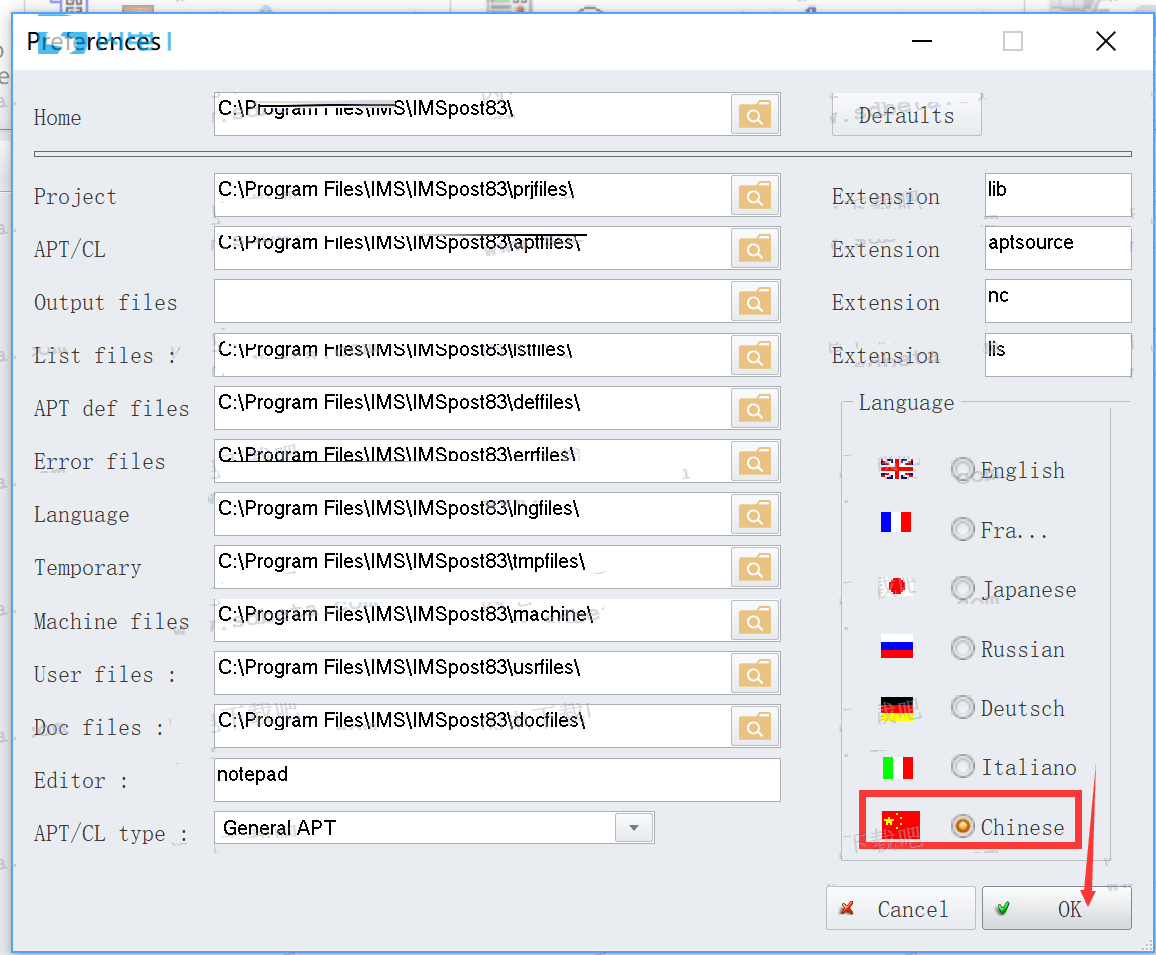Browse folder for the Project path

(x=755, y=195)
